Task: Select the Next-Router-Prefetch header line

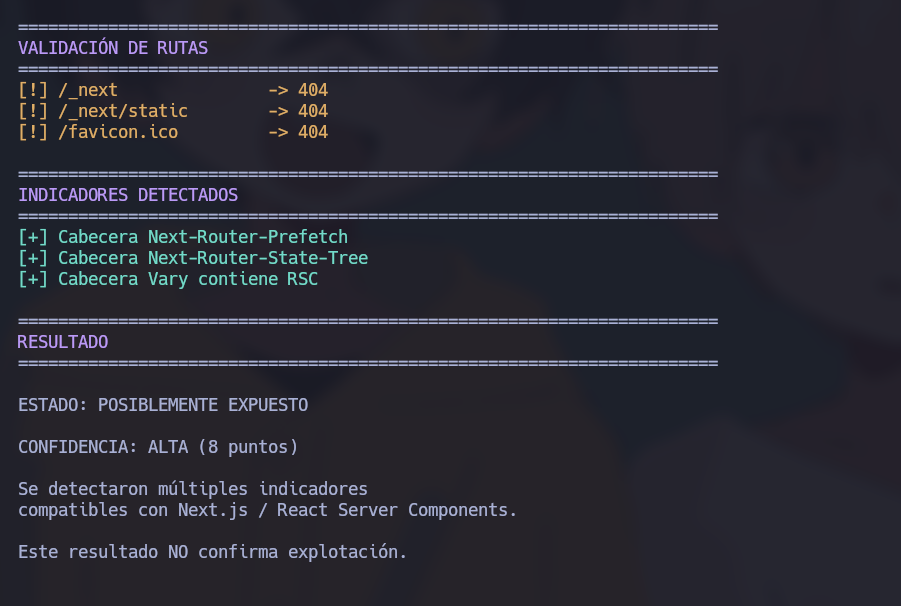Action: pos(183,237)
